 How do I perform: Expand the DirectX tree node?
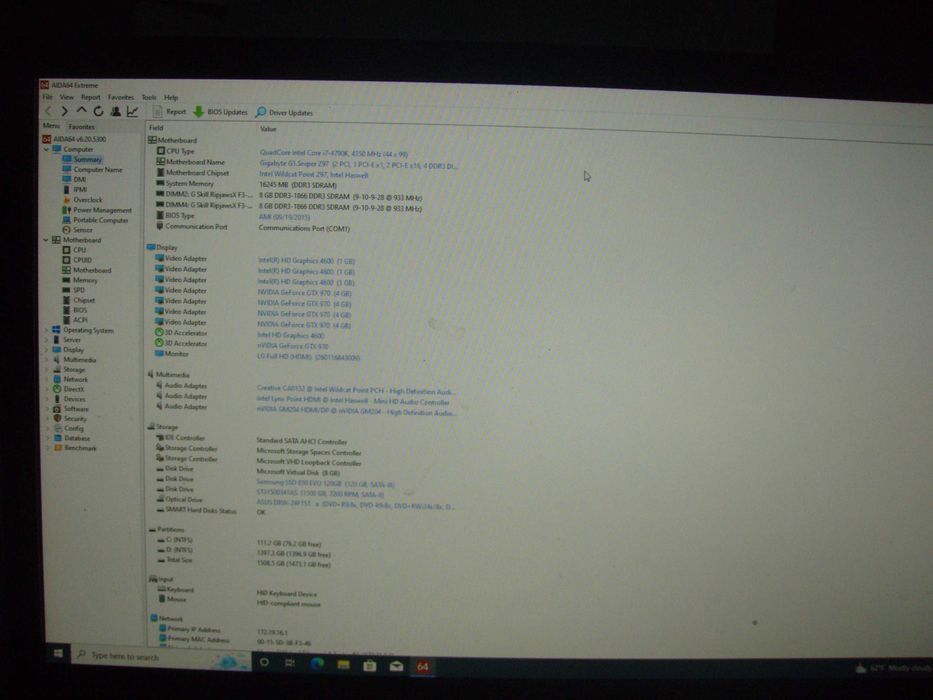click(x=47, y=389)
